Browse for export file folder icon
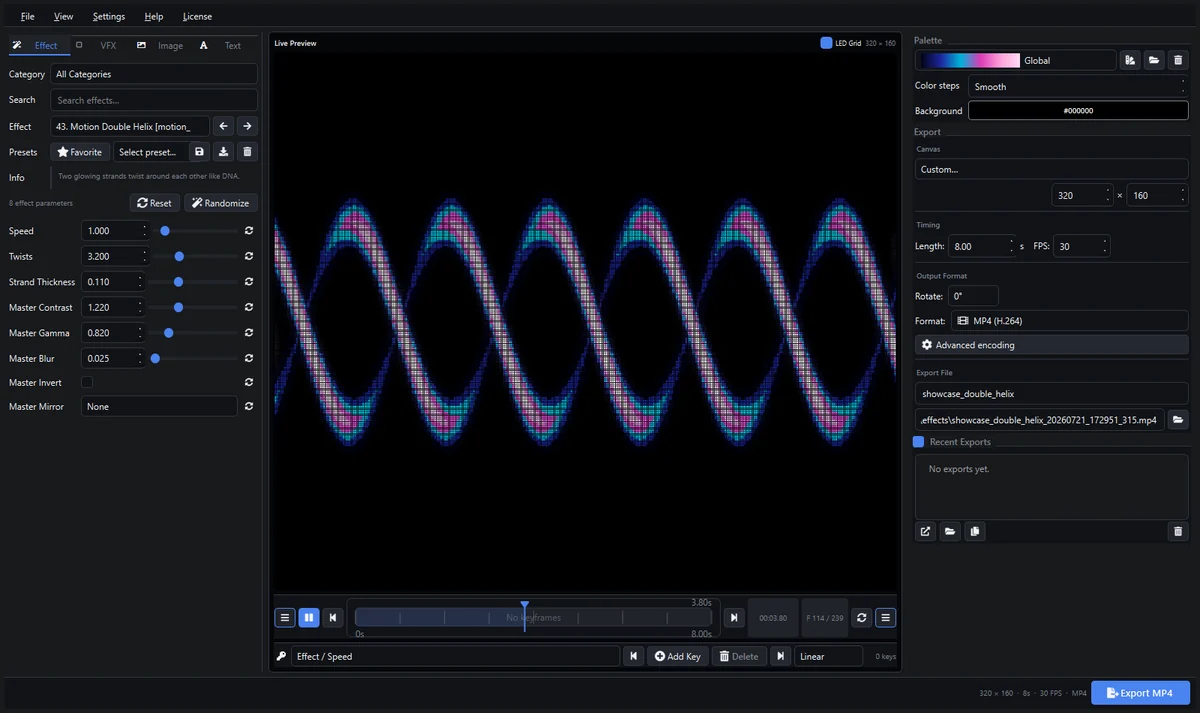The width and height of the screenshot is (1200, 713). tap(1178, 420)
